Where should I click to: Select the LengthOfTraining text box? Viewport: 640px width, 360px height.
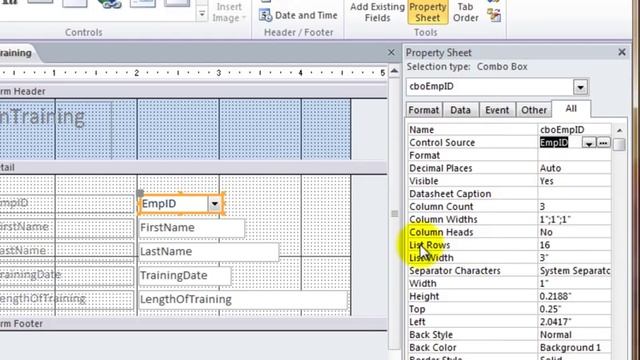pos(243,299)
